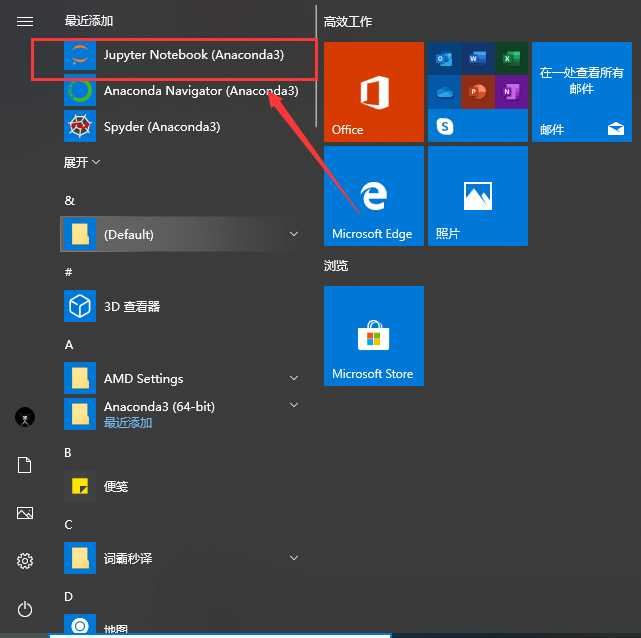
Task: Click the Power button icon
Action: (25, 609)
